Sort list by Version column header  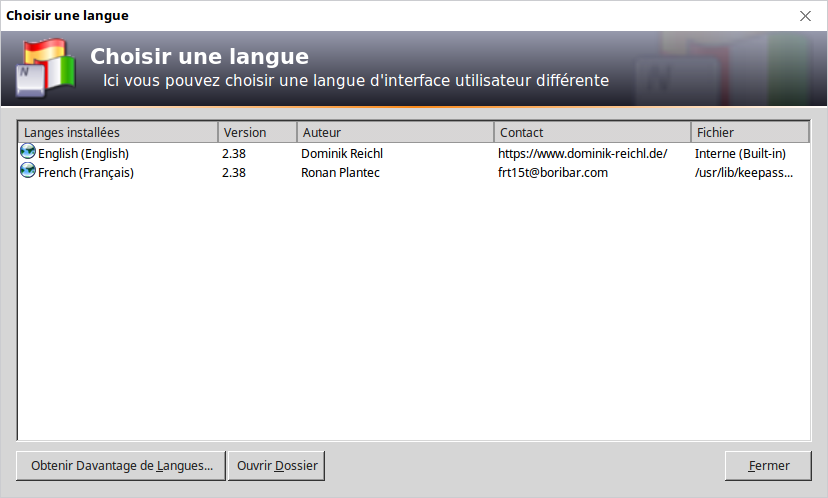pyautogui.click(x=257, y=132)
